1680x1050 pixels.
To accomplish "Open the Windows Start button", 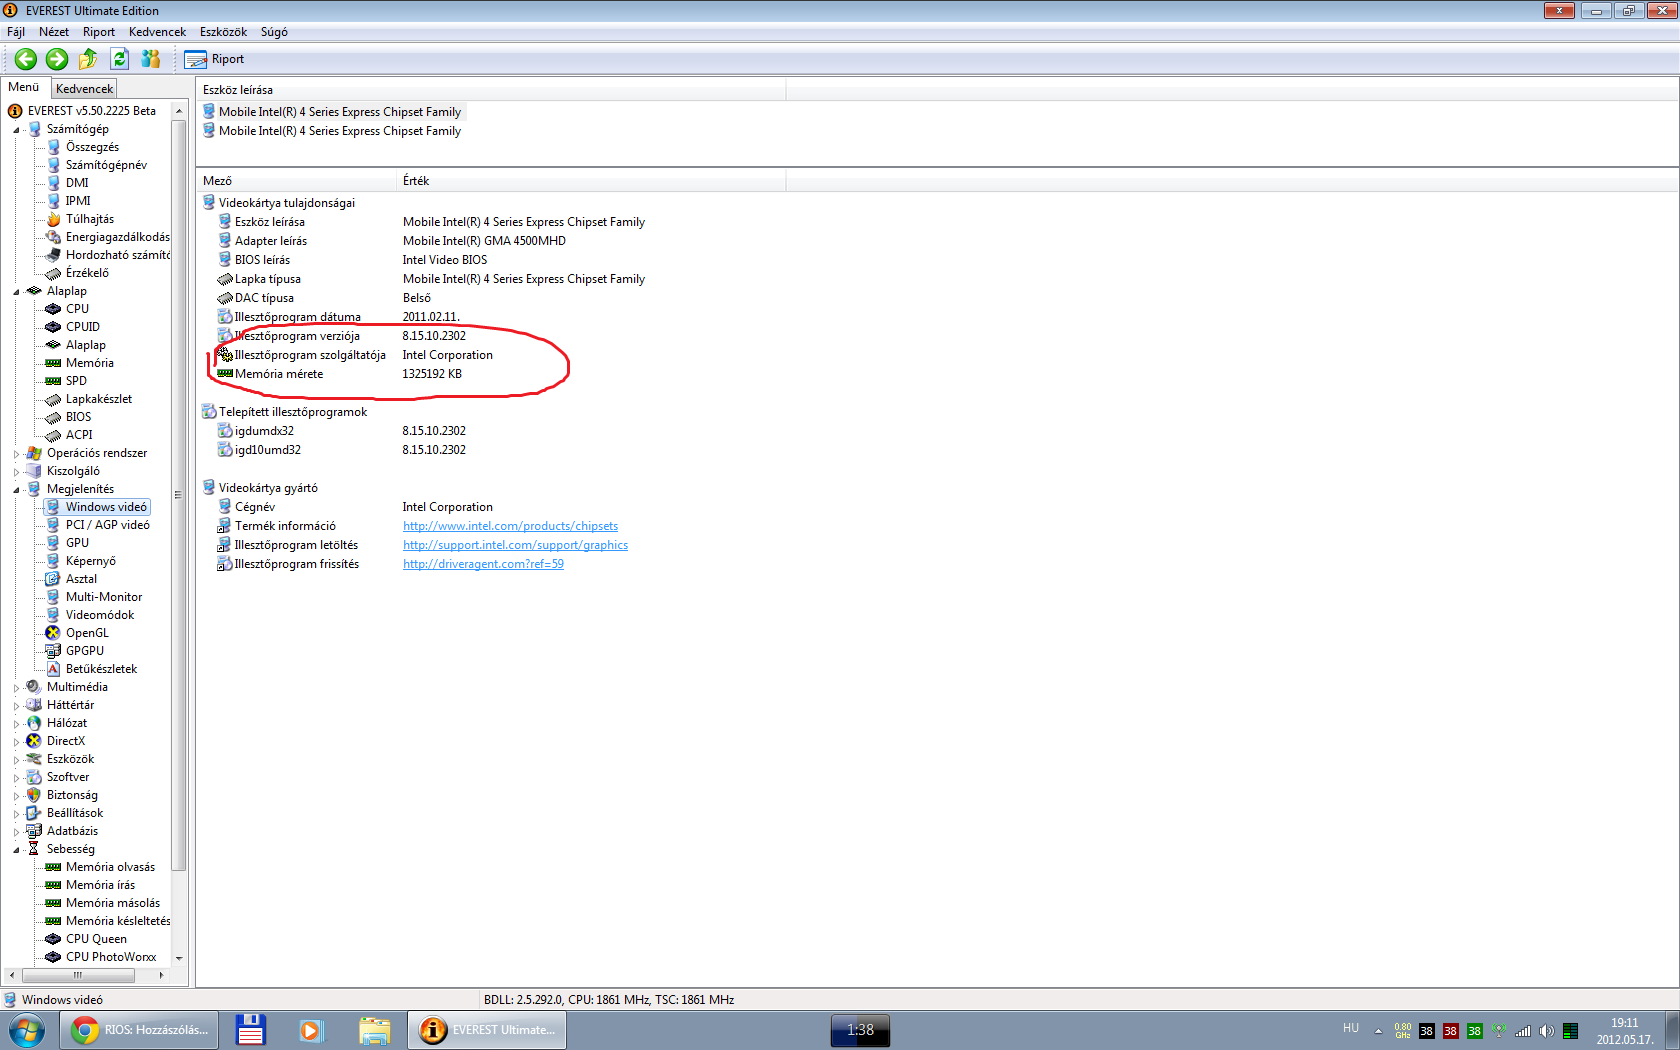I will [27, 1030].
